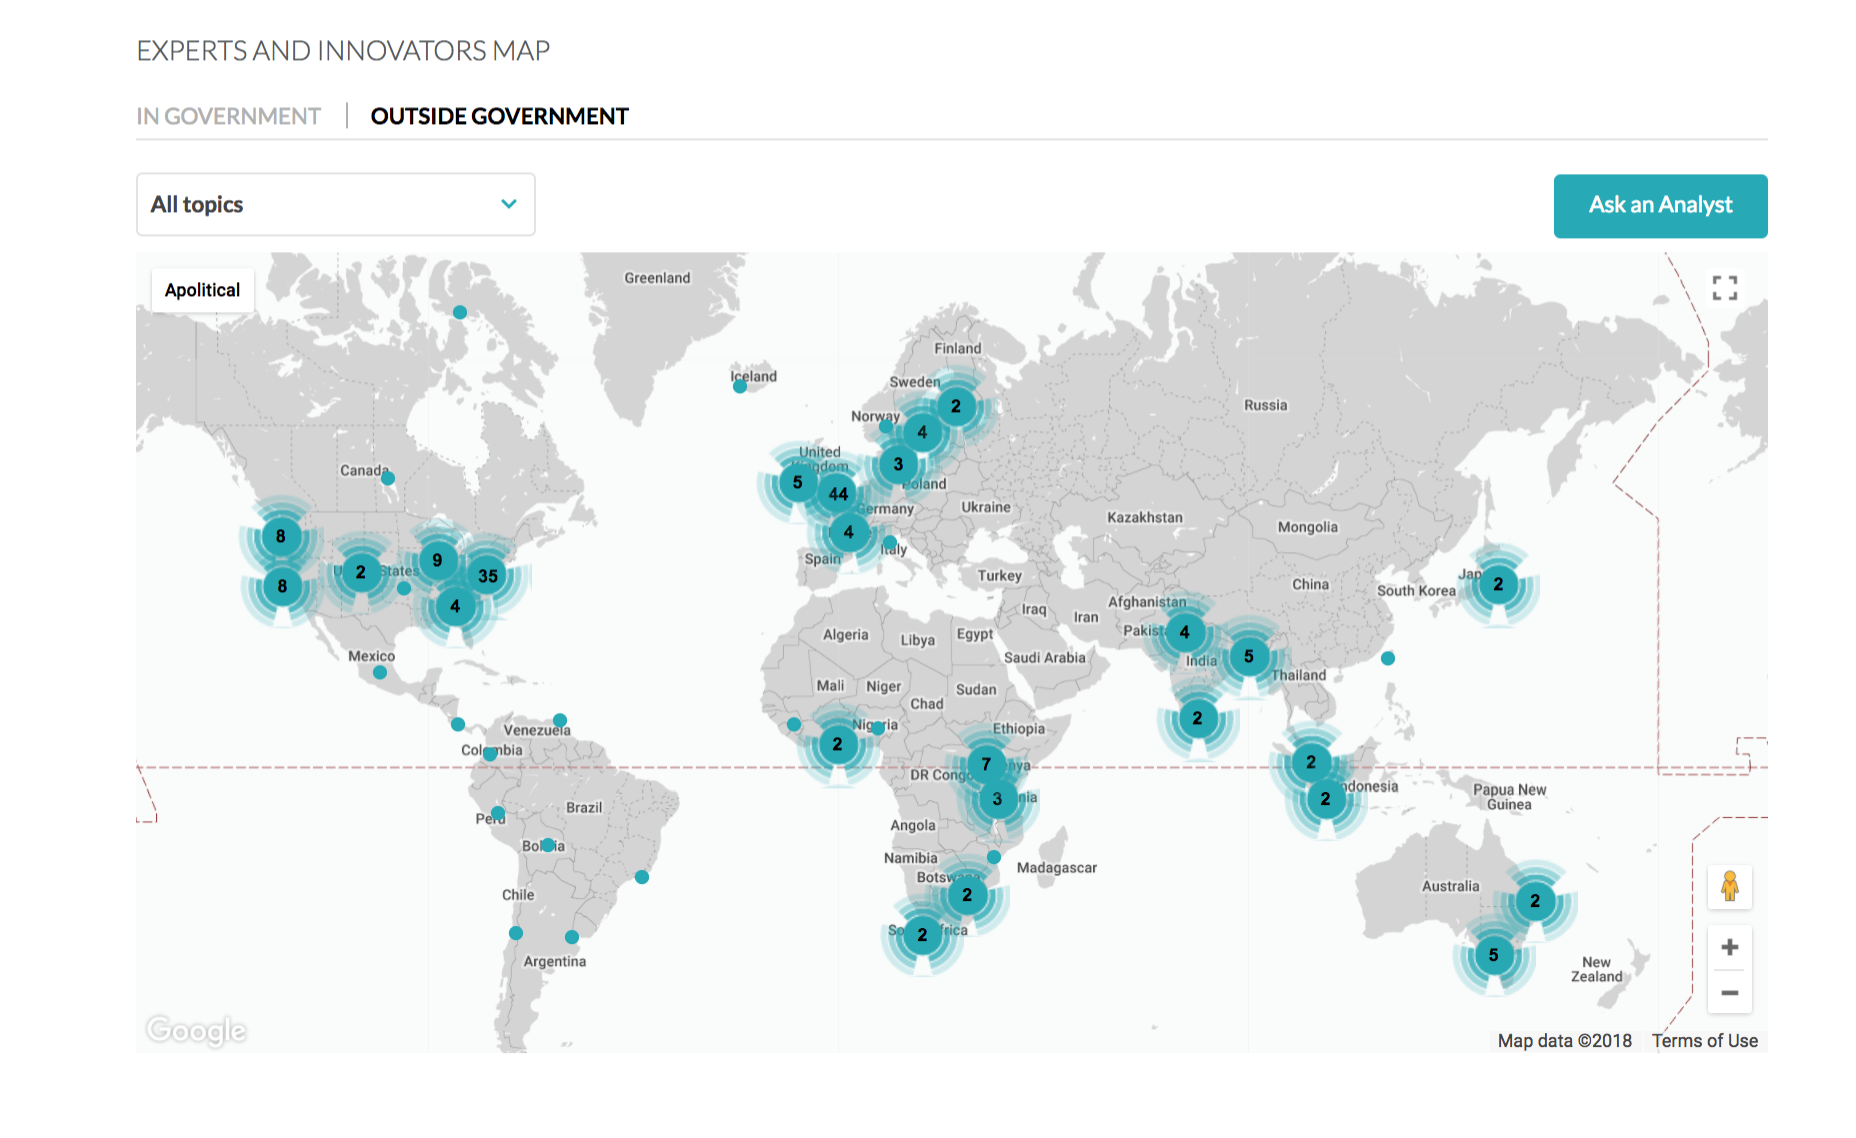Switch to the In Government tab
The height and width of the screenshot is (1138, 1856).
[228, 117]
